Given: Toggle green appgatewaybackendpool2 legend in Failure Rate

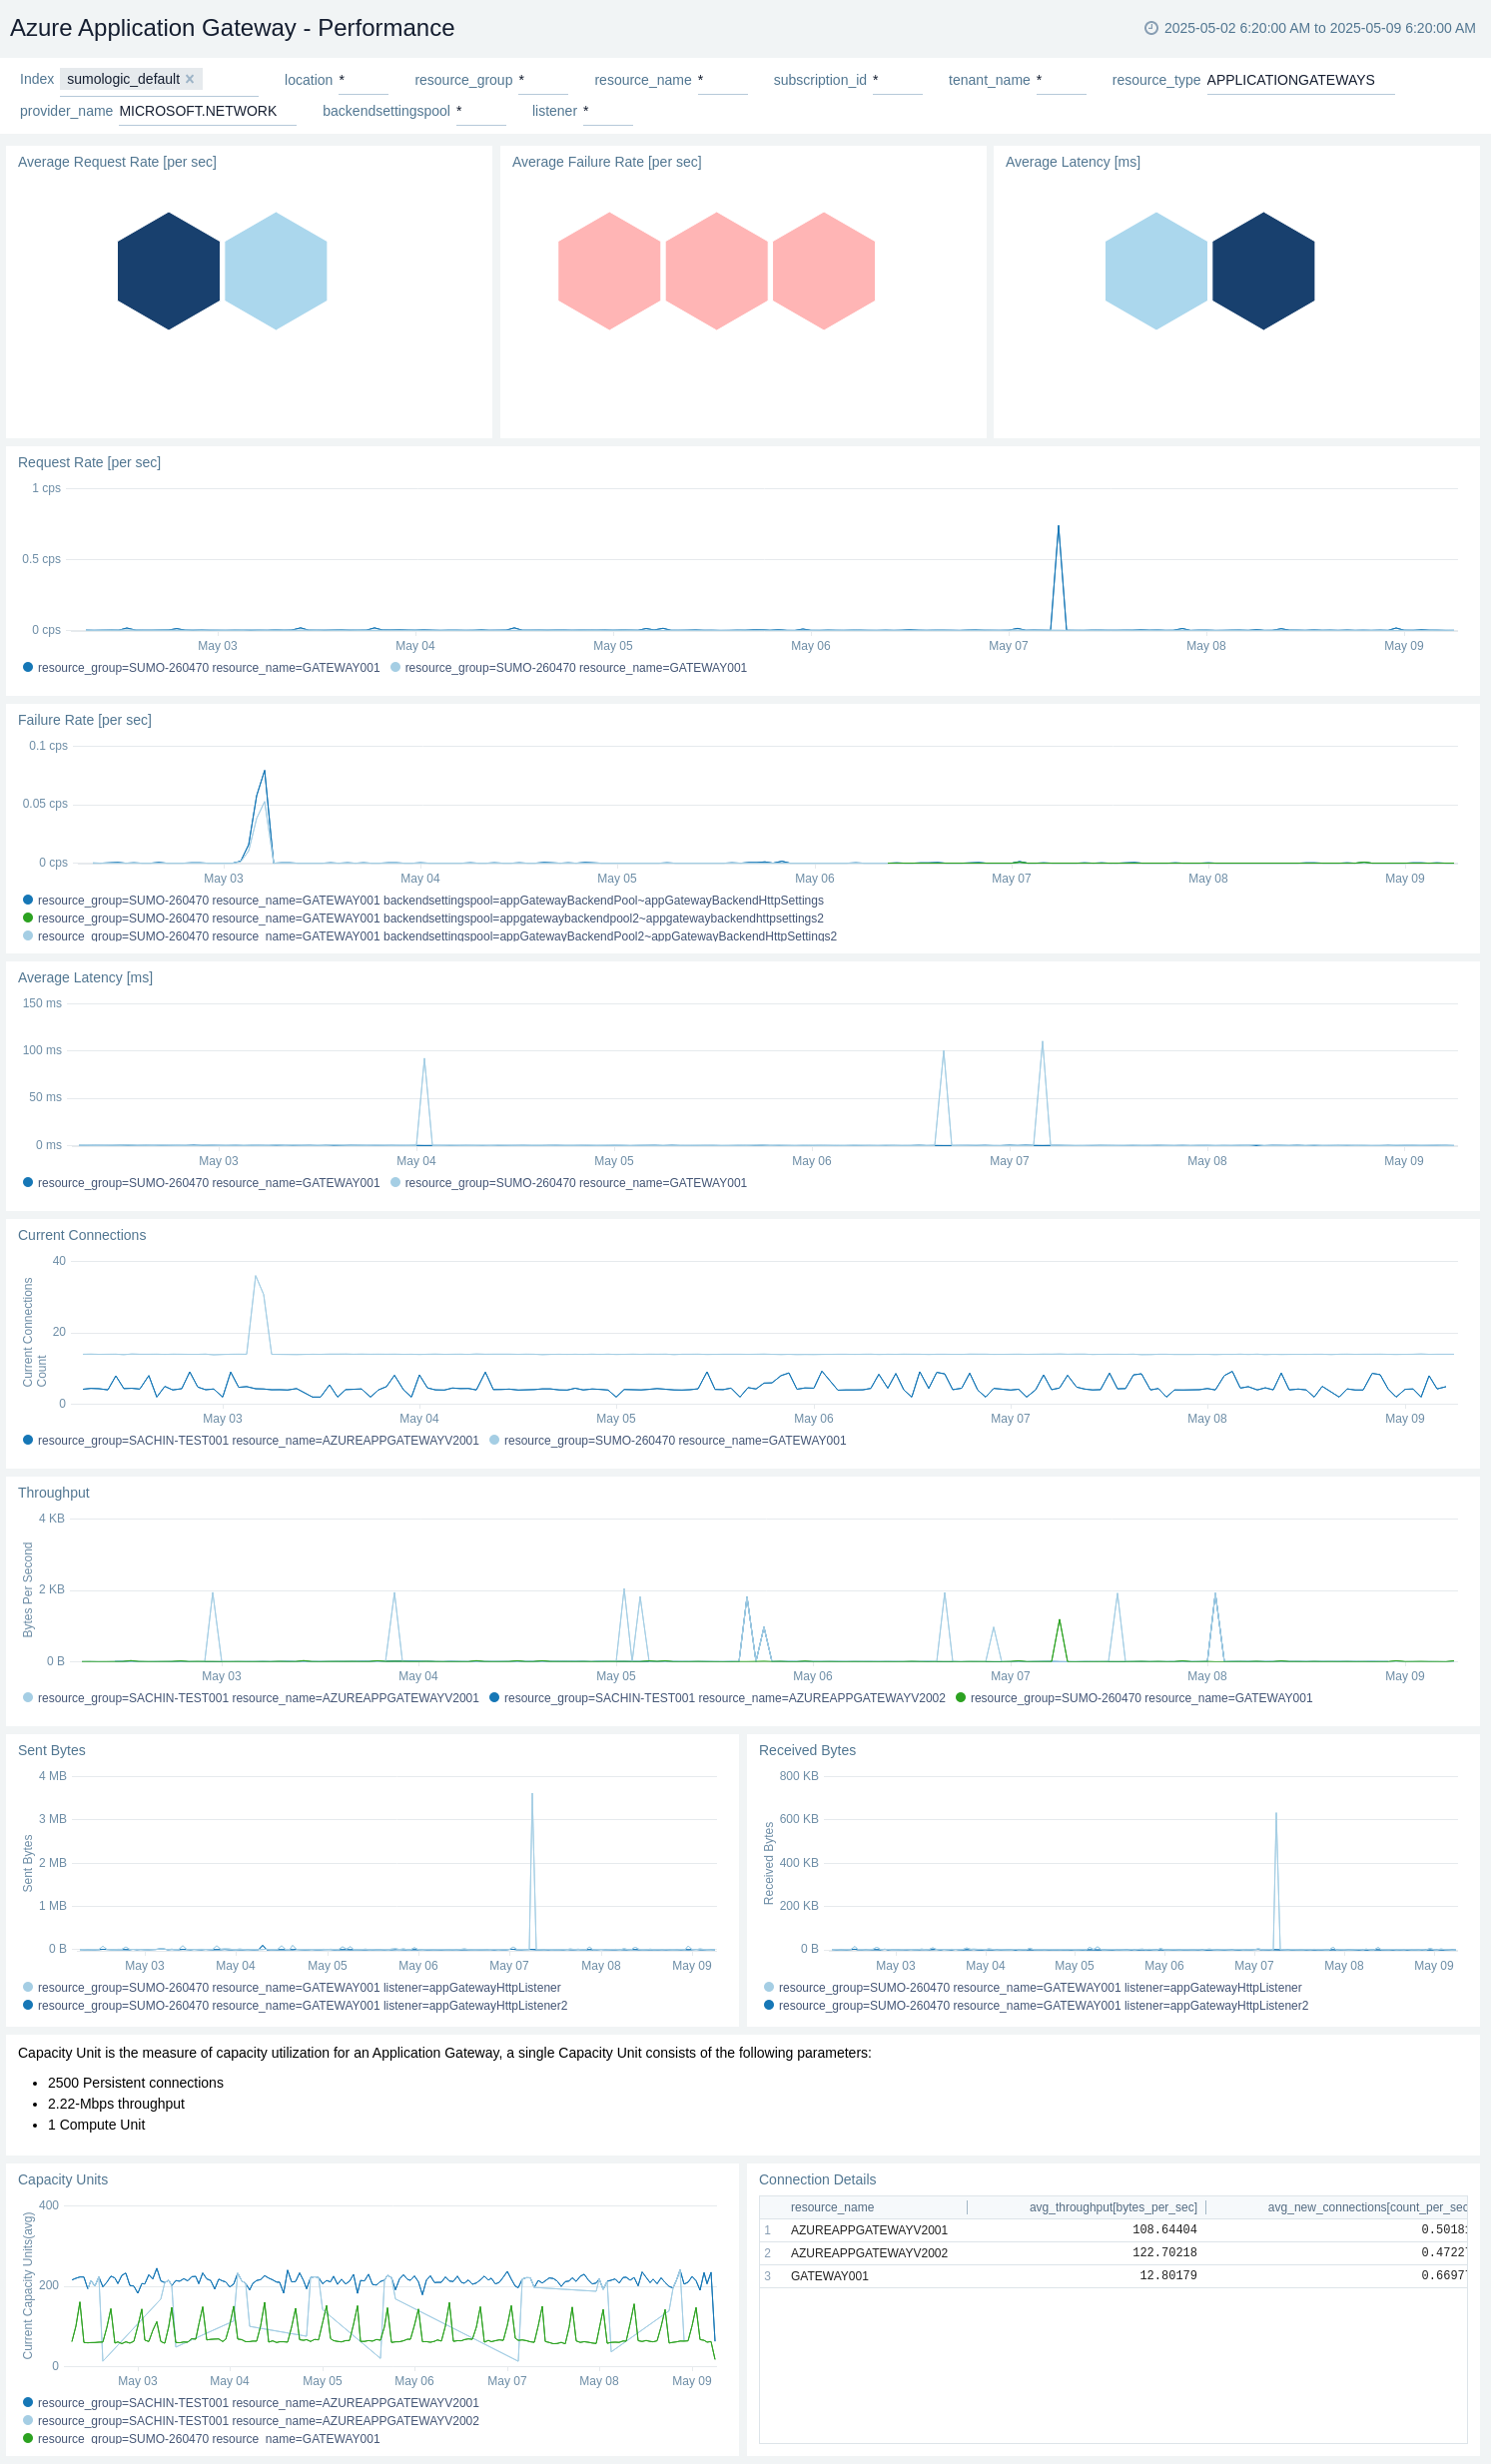Looking at the screenshot, I should 423,919.
